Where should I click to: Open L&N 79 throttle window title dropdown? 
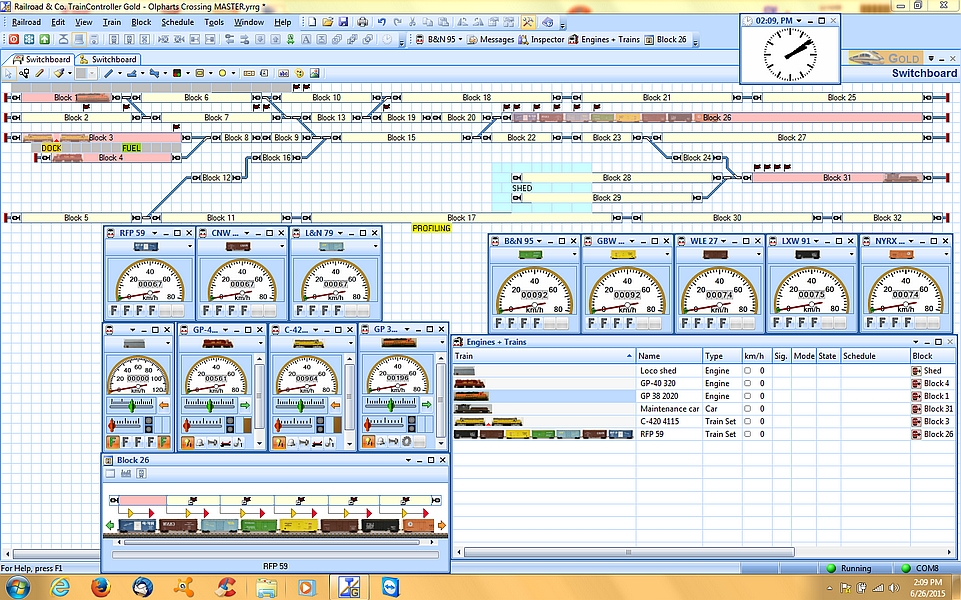(x=341, y=234)
